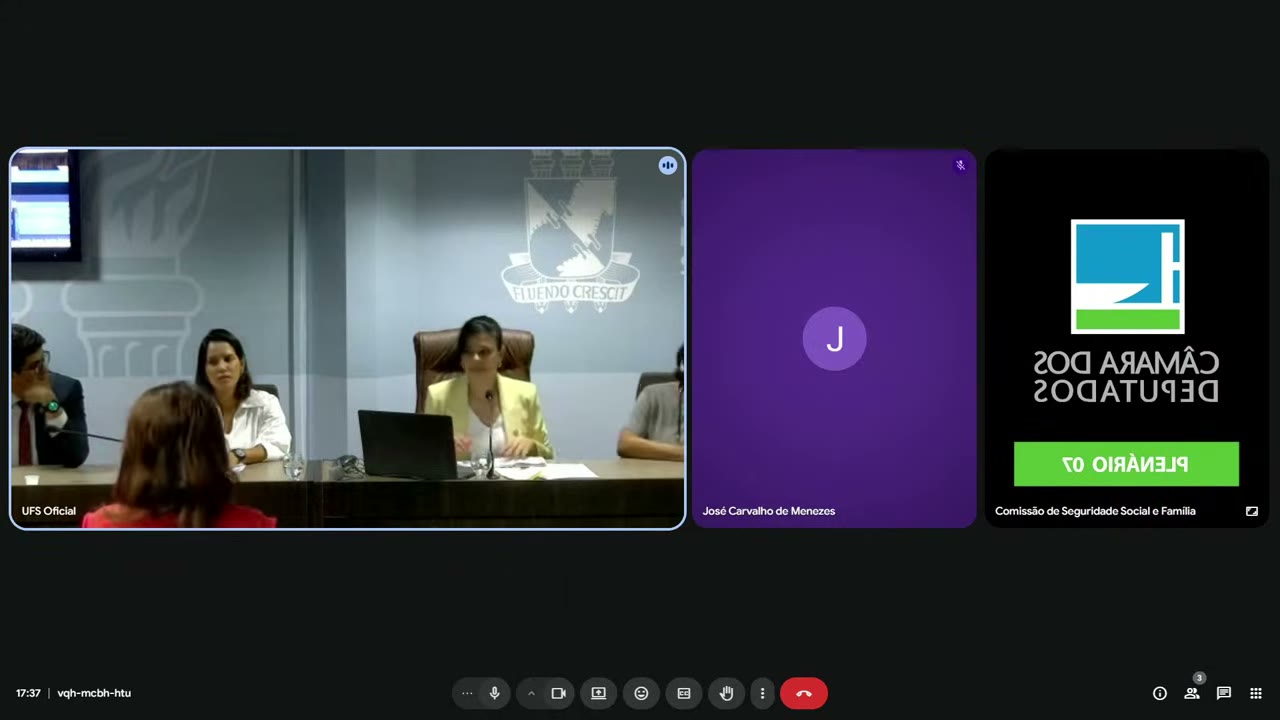Click the name label UFS Oficial

pos(49,511)
